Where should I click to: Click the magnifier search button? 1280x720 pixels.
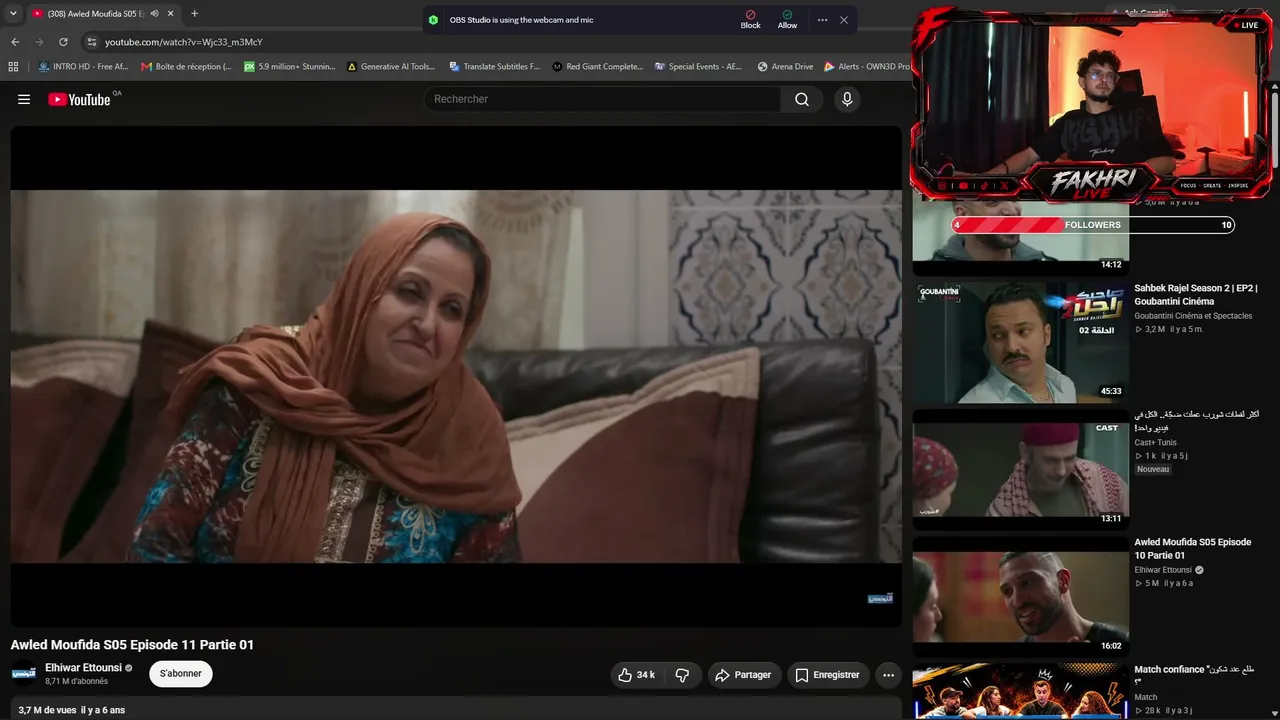click(802, 99)
